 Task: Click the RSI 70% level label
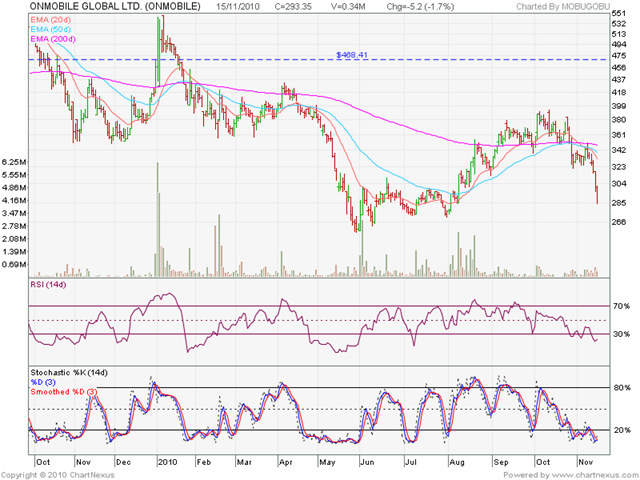(621, 306)
